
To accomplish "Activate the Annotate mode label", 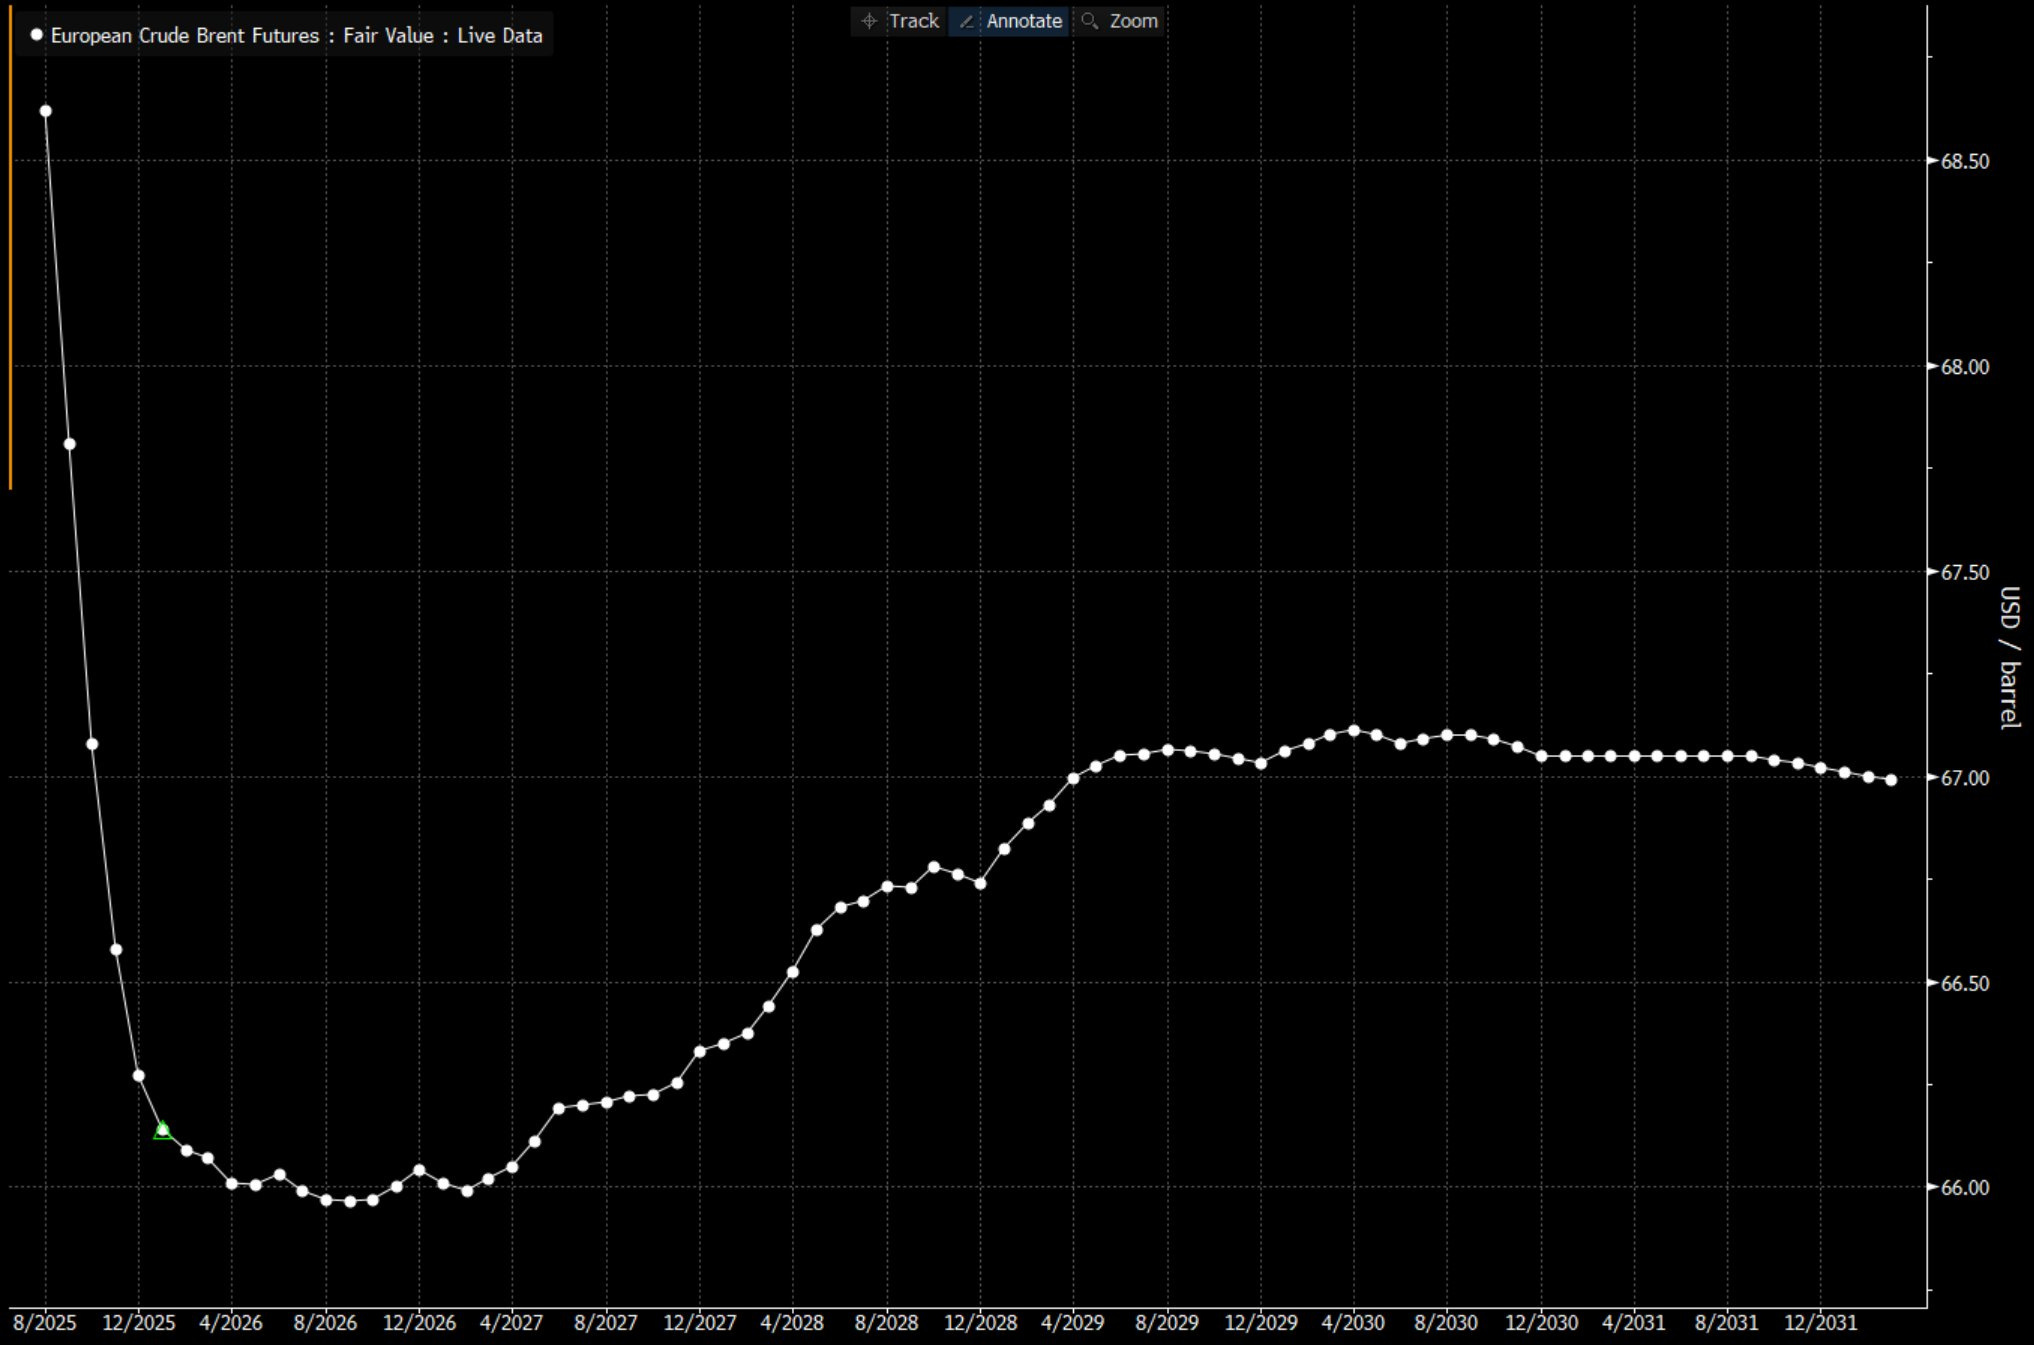I will click(x=1024, y=21).
